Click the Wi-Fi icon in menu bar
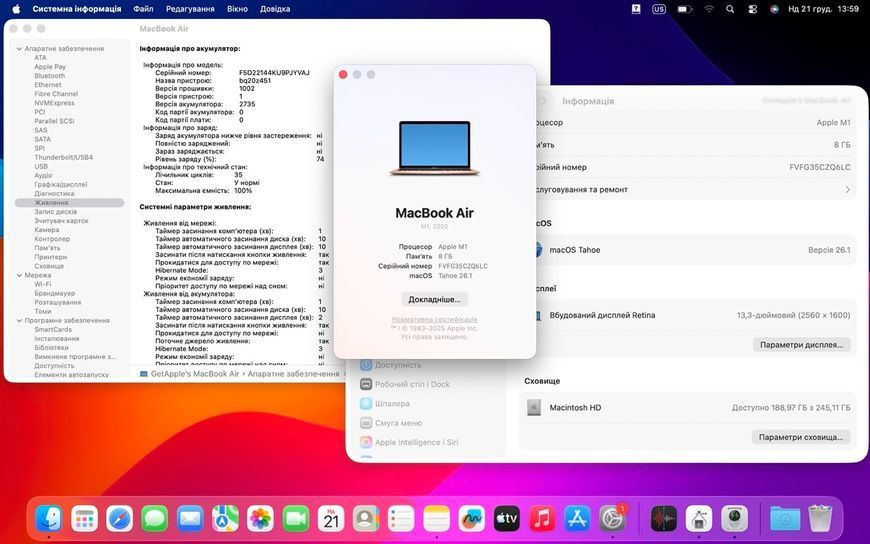The height and width of the screenshot is (544, 870). click(709, 9)
